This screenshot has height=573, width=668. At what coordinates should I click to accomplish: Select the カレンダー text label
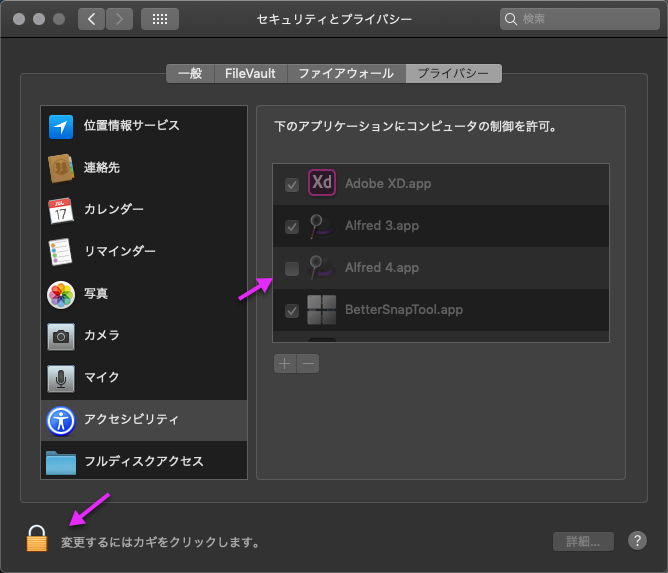[114, 209]
